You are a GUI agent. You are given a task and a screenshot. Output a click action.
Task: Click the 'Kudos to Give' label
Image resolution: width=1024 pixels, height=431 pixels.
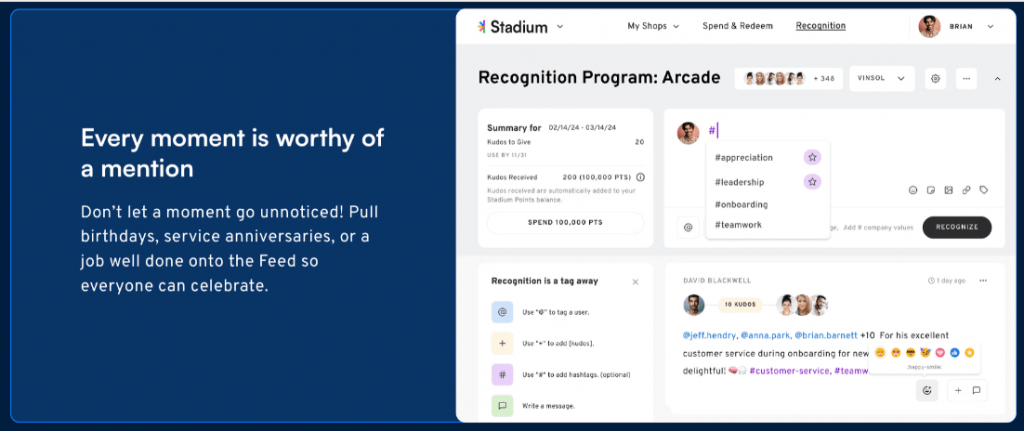click(x=509, y=142)
